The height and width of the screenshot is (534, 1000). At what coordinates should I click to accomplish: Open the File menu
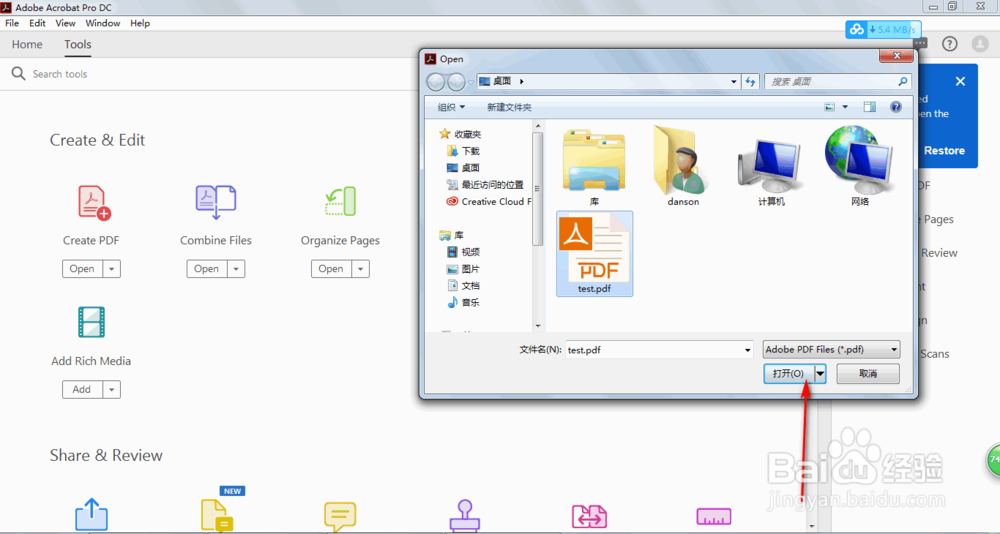tap(12, 23)
